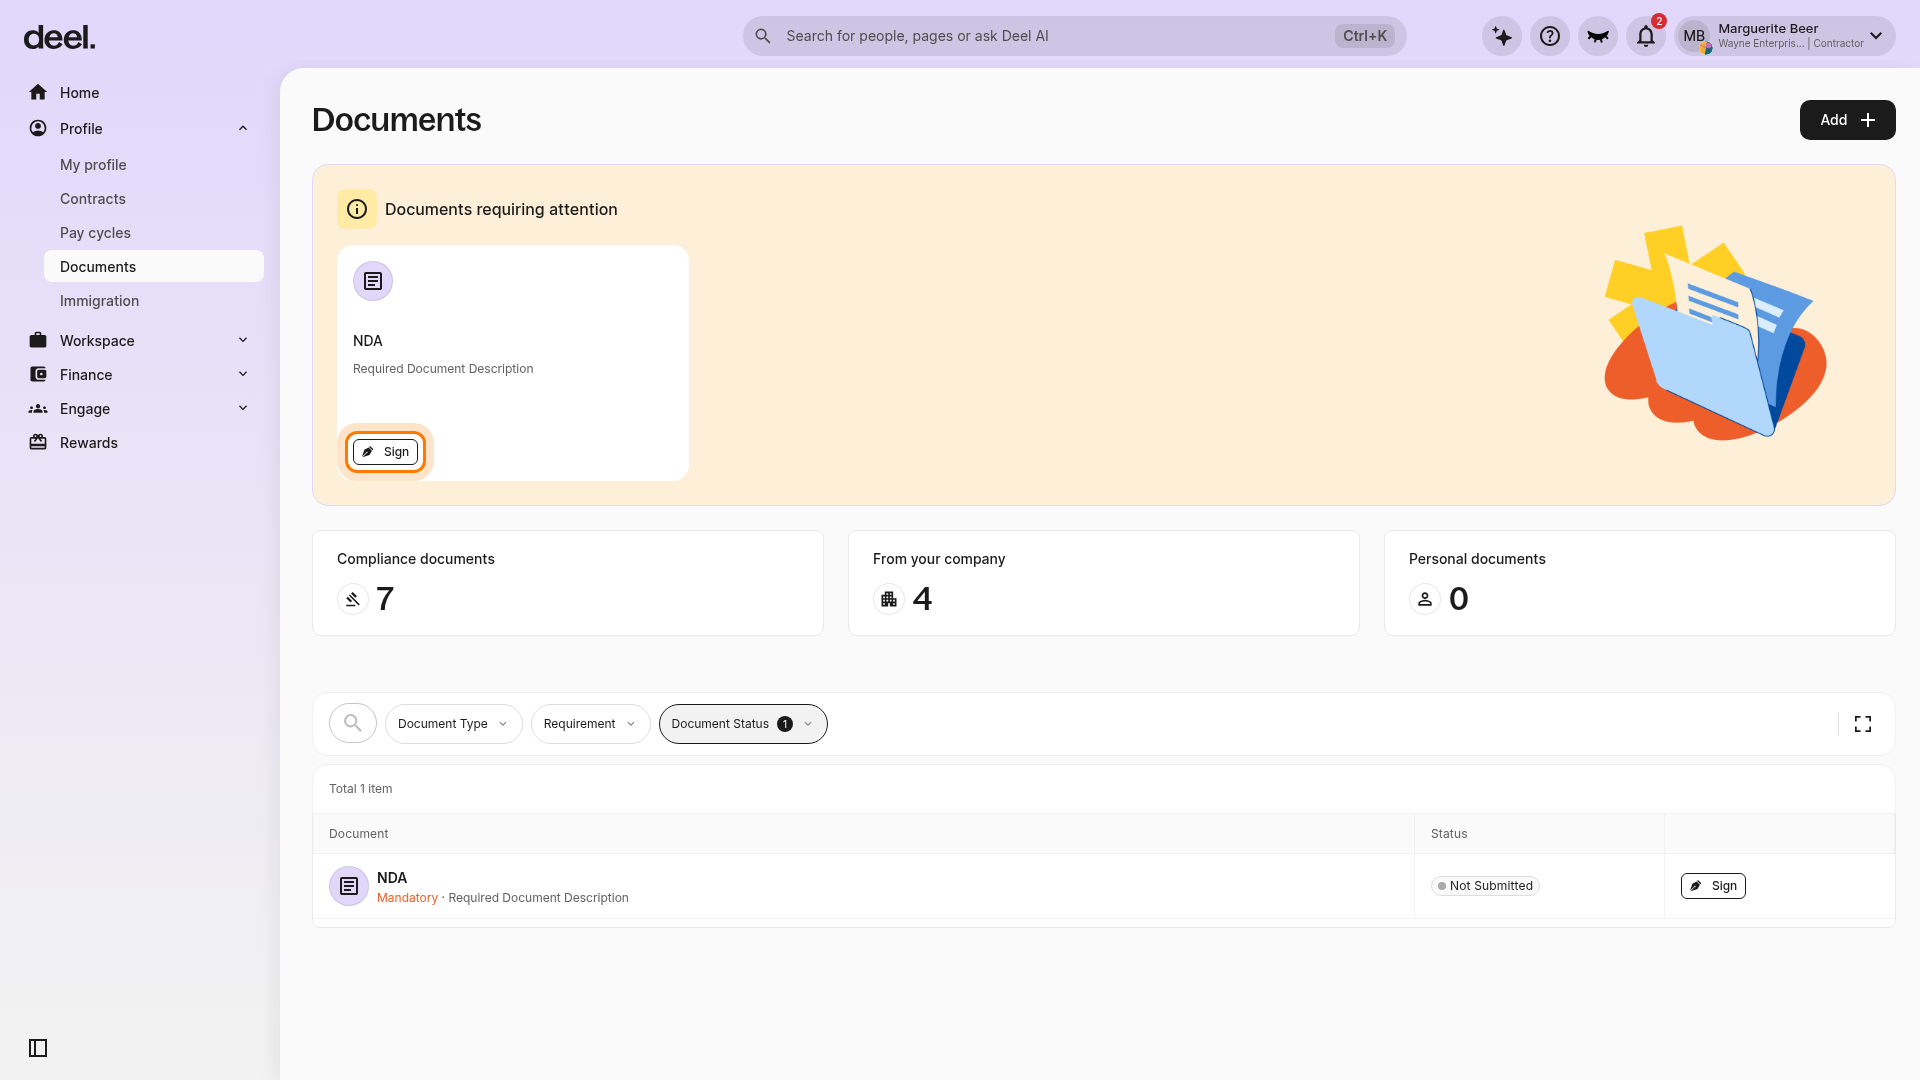Open Document Type filter dropdown
This screenshot has height=1080, width=1920.
pyautogui.click(x=453, y=724)
